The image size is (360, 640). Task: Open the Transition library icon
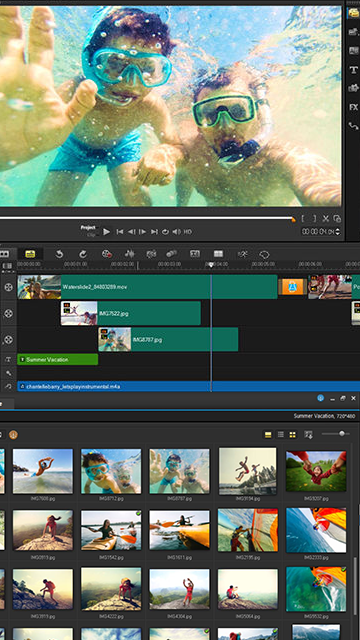(353, 51)
